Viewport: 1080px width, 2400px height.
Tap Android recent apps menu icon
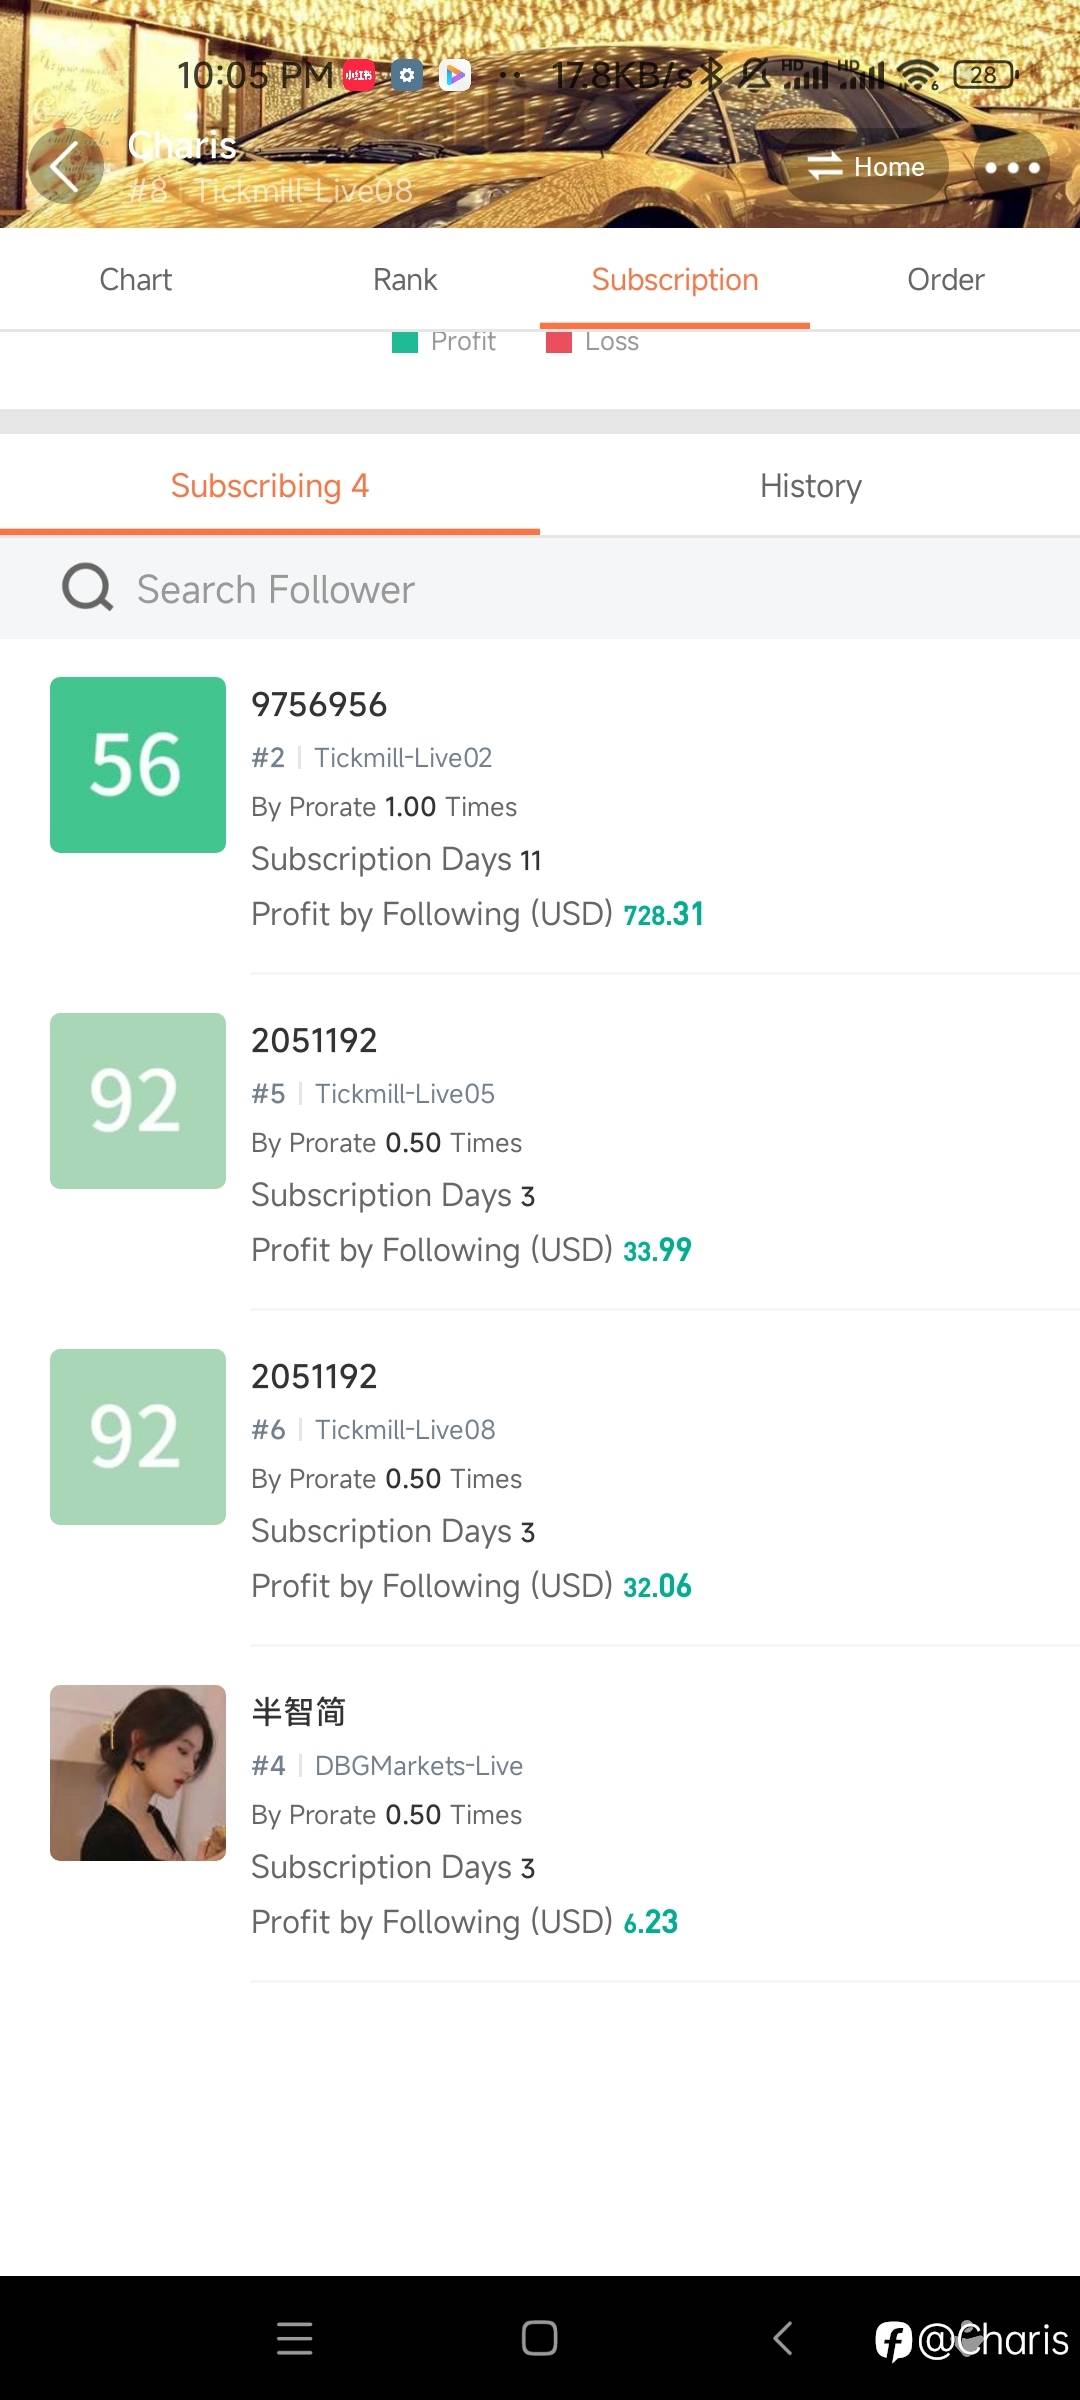pyautogui.click(x=295, y=2338)
